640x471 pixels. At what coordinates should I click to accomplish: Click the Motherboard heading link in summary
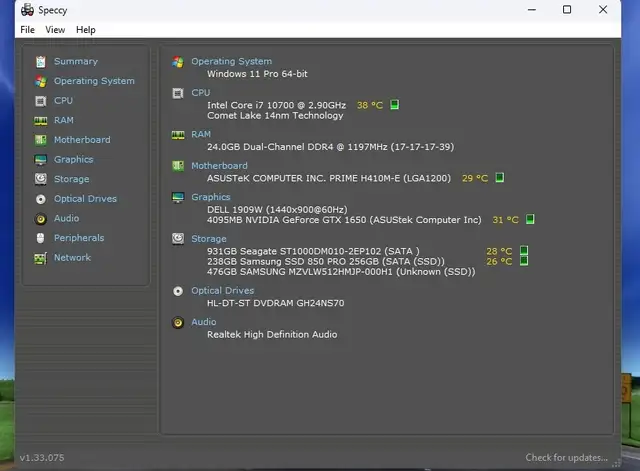click(219, 166)
